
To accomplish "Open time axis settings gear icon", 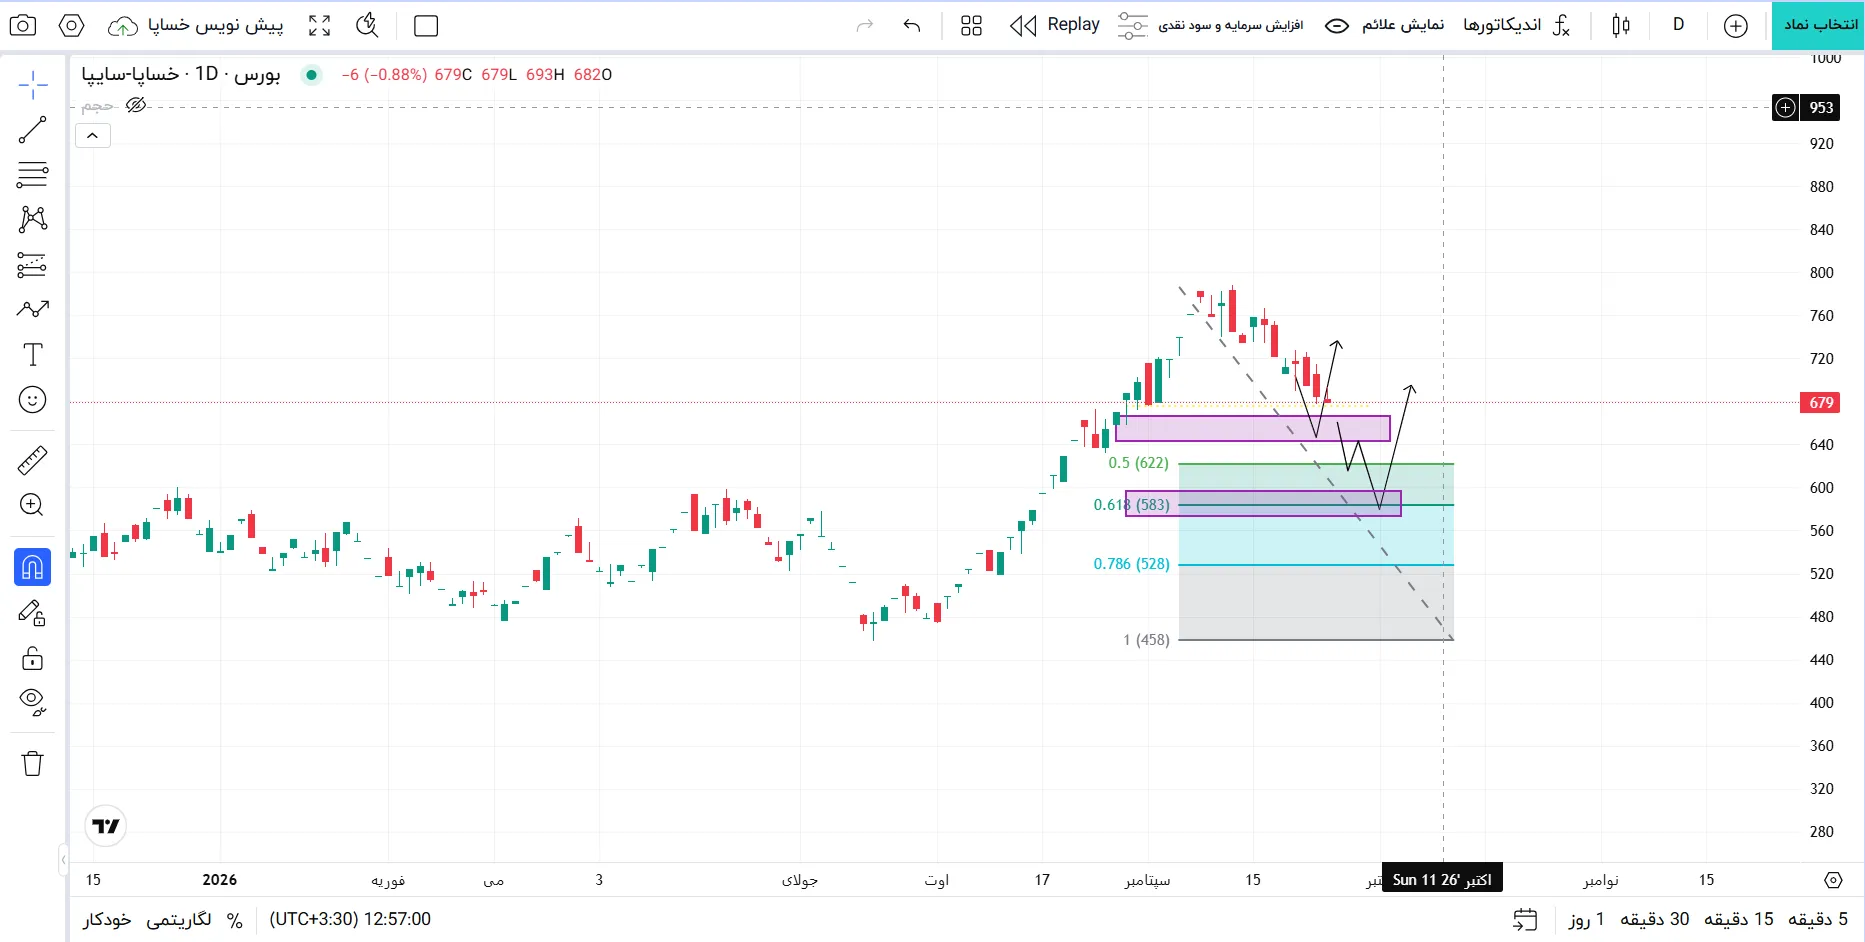I will point(1833,880).
